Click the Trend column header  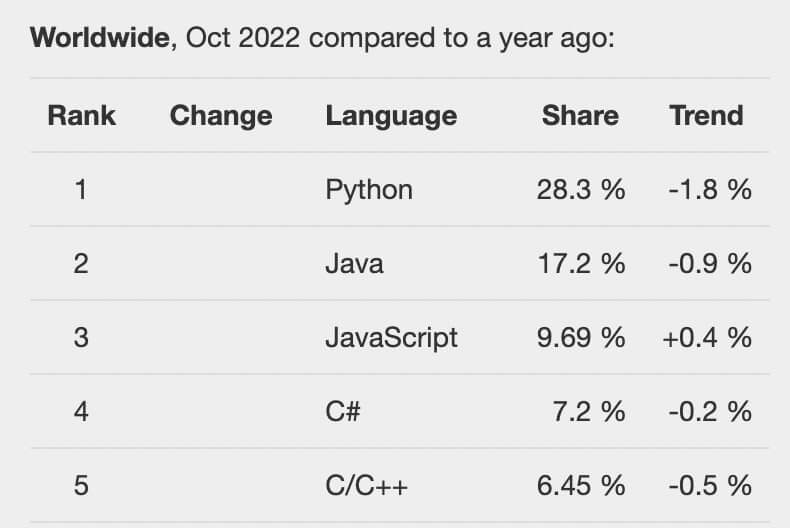pos(706,115)
